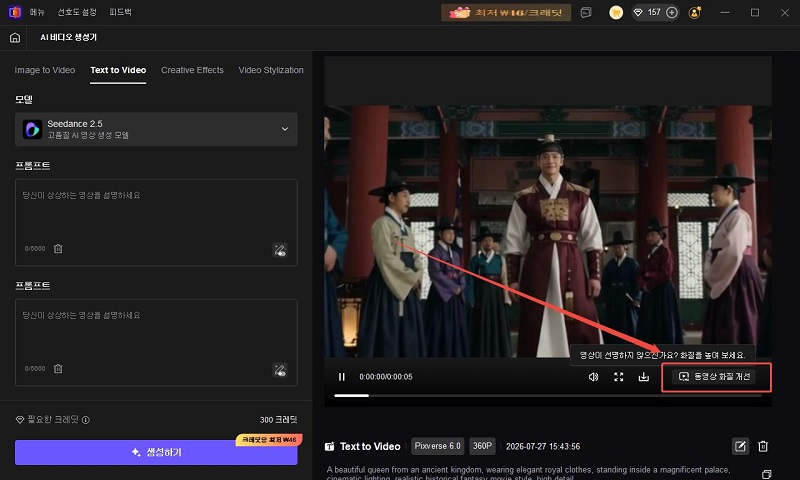Screen dimensions: 800x480
Task: Add credits with the plus icon
Action: pos(672,13)
